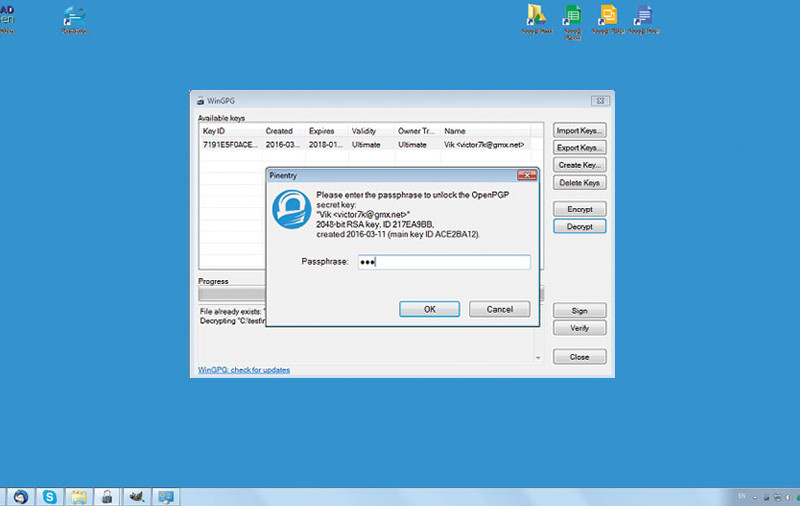Screen dimensions: 800x506
Task: Sort keys by Key ID column
Action: 231,131
